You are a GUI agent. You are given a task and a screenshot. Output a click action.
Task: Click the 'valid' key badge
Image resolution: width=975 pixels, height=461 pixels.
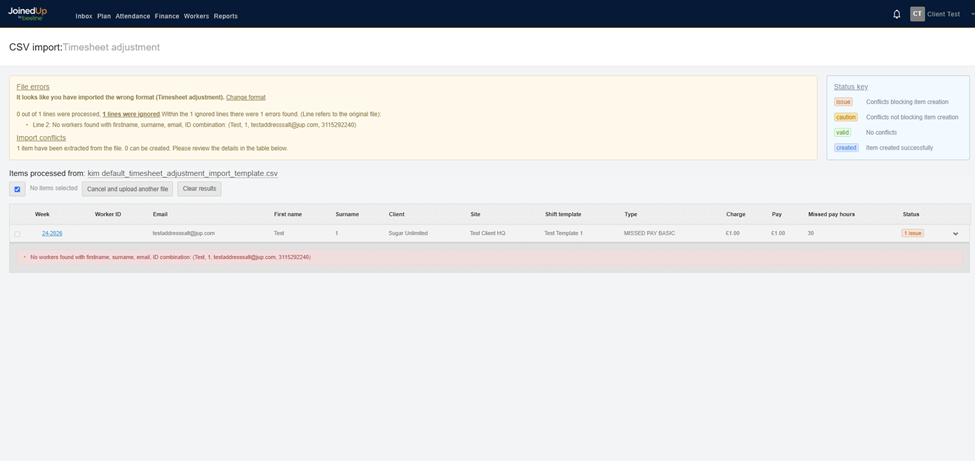coord(843,133)
